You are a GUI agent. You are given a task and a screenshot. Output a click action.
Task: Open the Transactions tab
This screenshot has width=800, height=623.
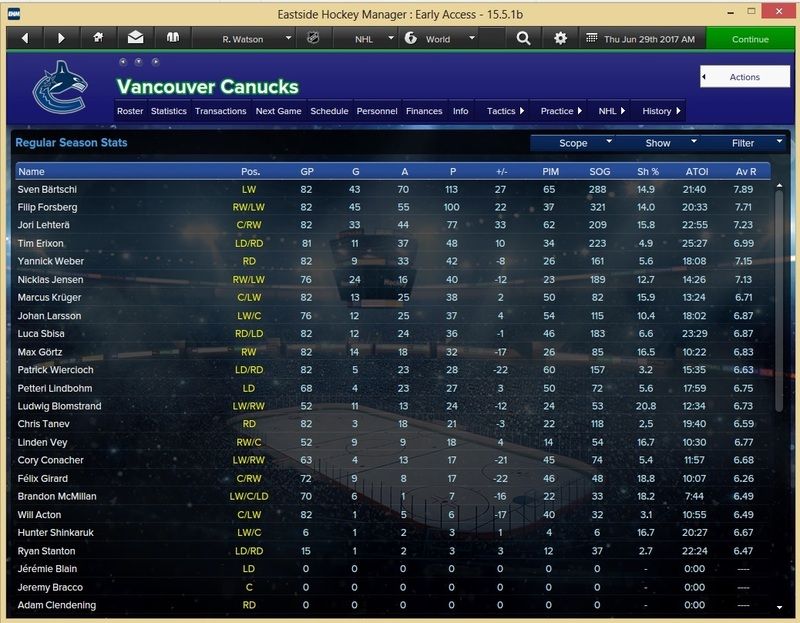click(220, 111)
